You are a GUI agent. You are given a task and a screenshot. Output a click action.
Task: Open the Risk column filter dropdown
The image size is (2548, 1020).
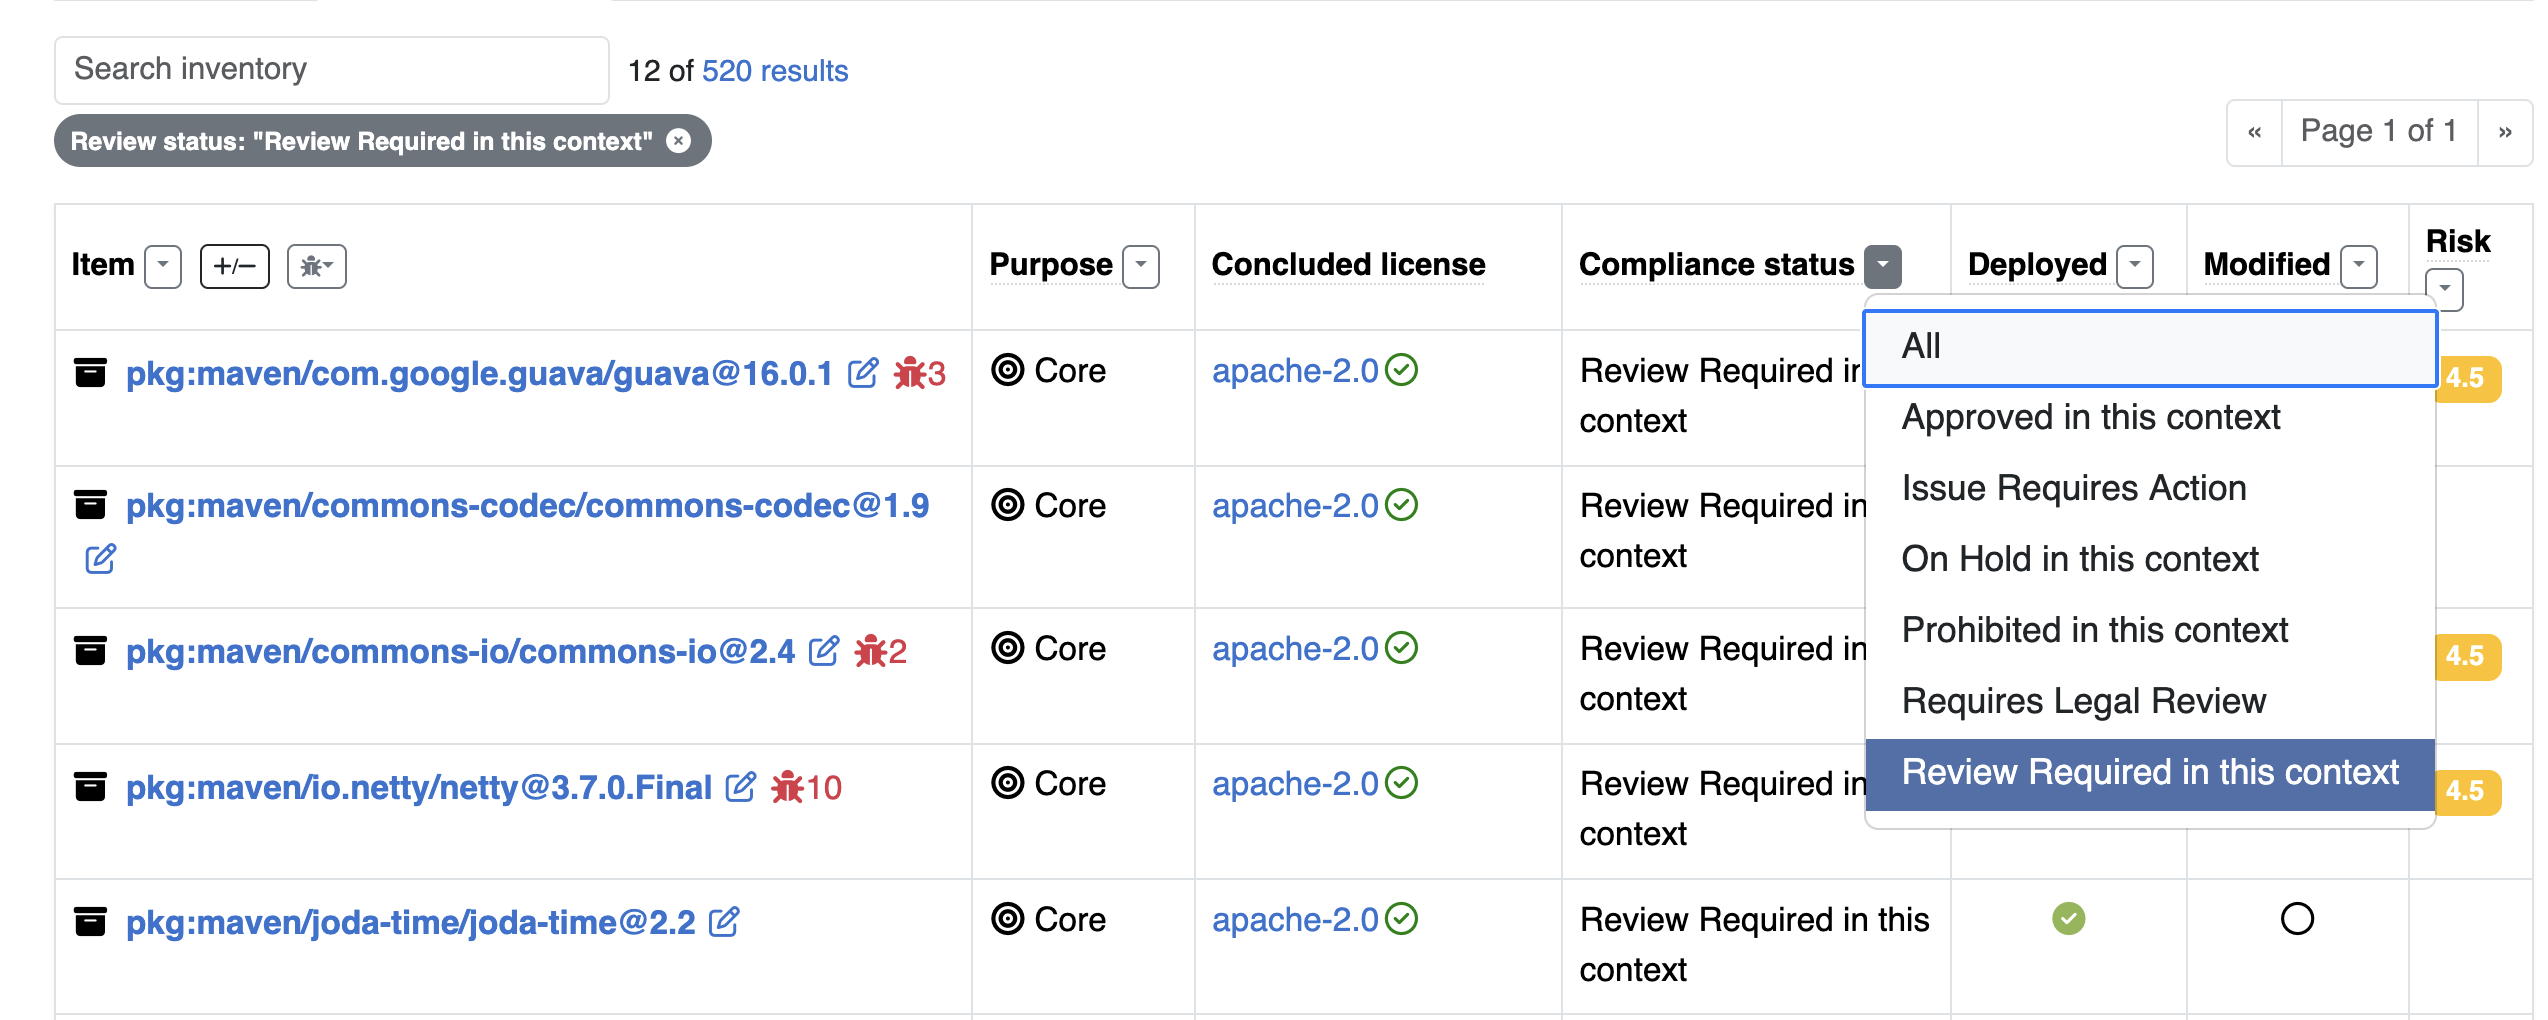click(x=2445, y=290)
